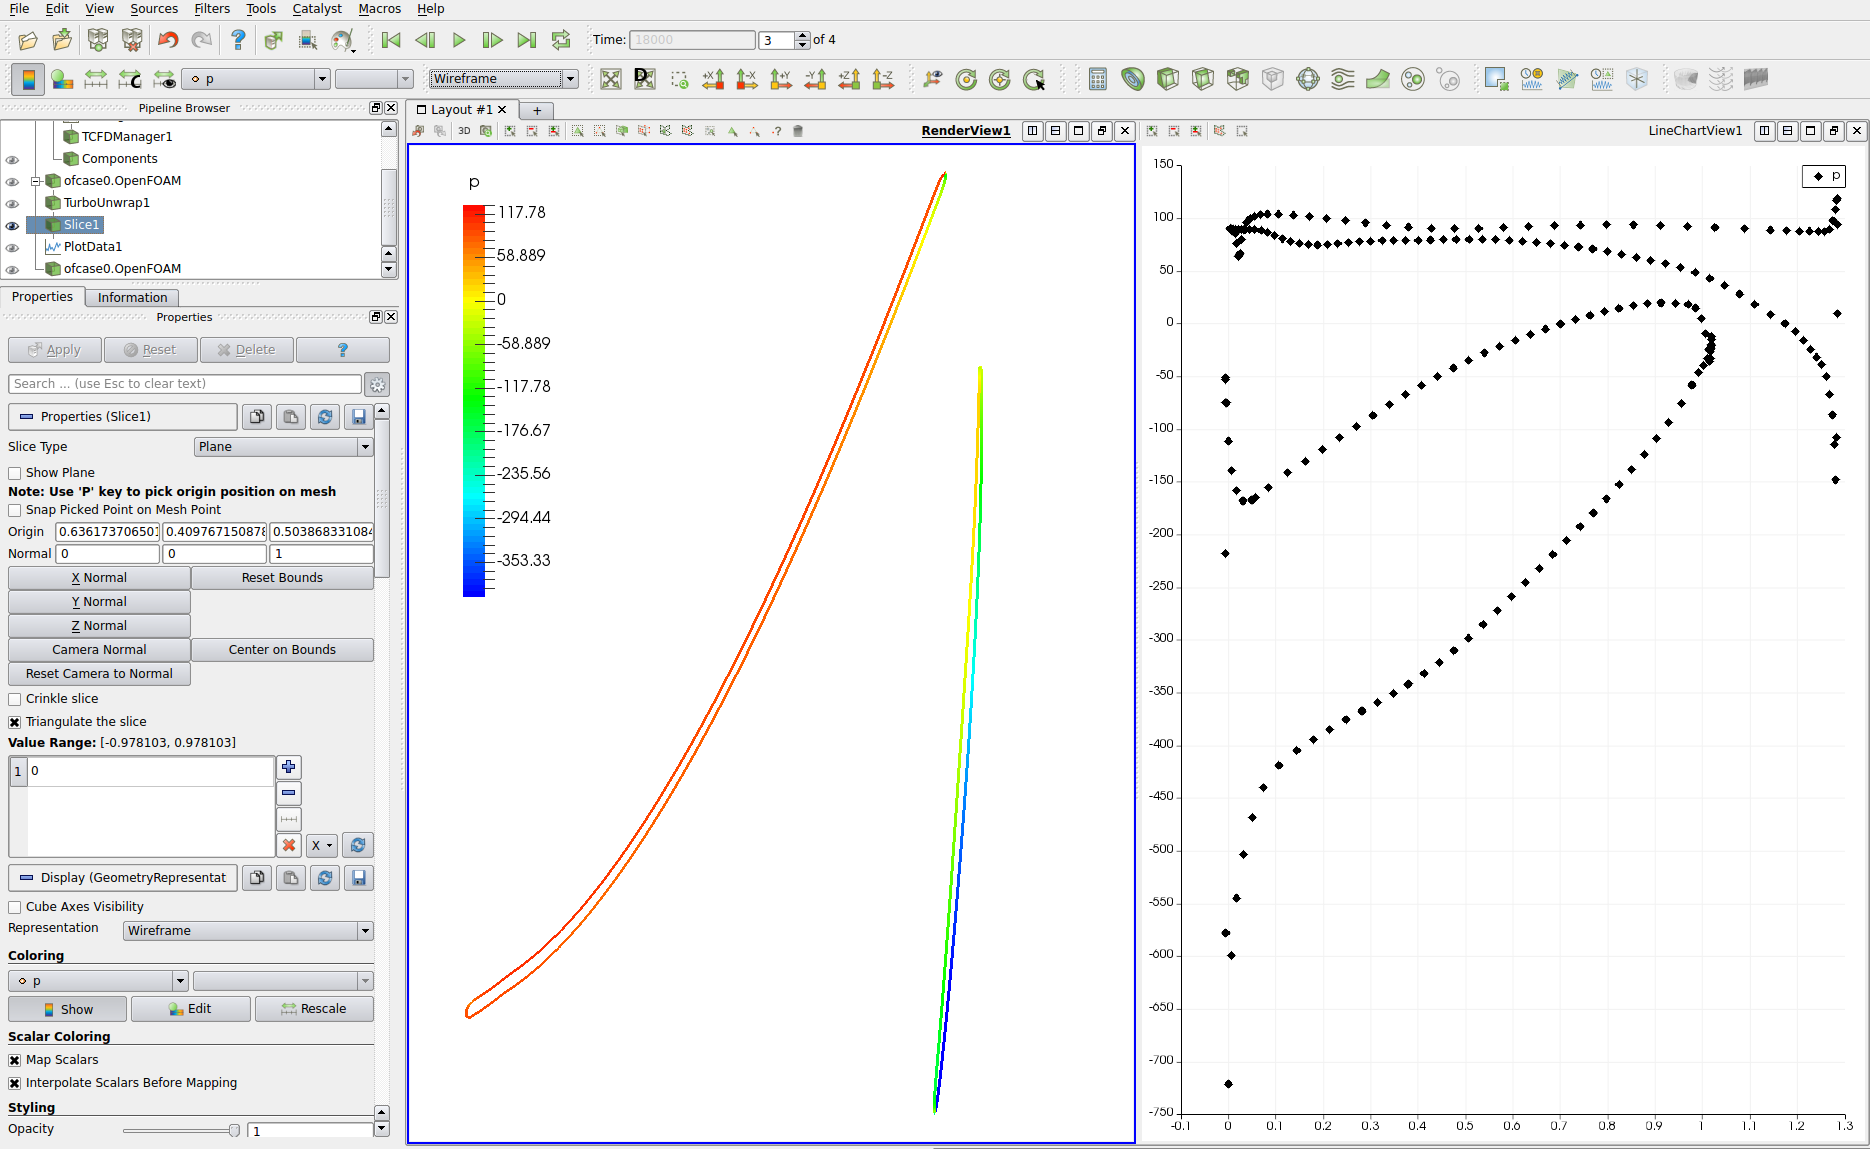Click the Glyph filter icon
1870x1149 pixels.
(x=1307, y=79)
